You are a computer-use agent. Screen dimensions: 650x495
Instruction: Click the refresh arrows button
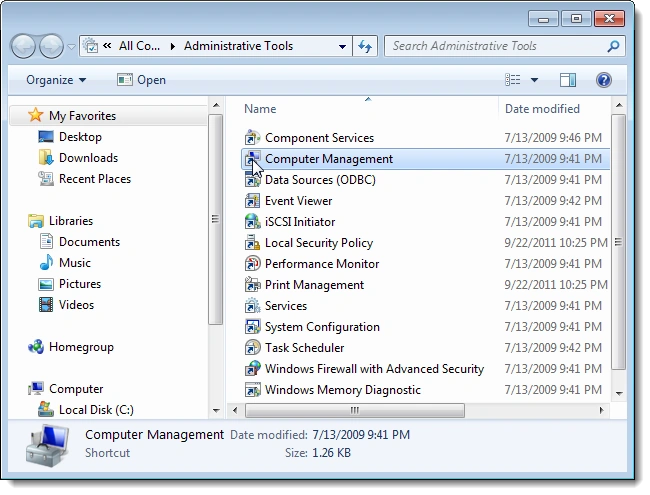[x=365, y=46]
